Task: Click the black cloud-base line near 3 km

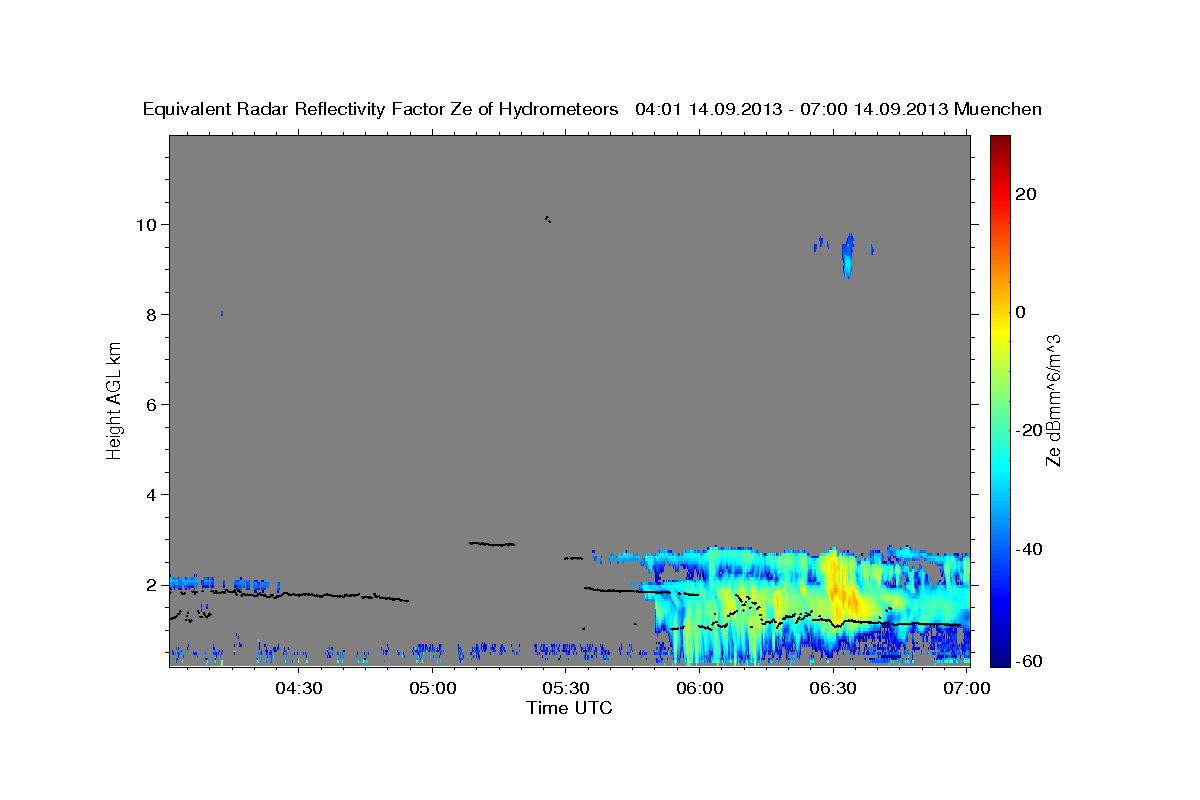Action: point(492,544)
